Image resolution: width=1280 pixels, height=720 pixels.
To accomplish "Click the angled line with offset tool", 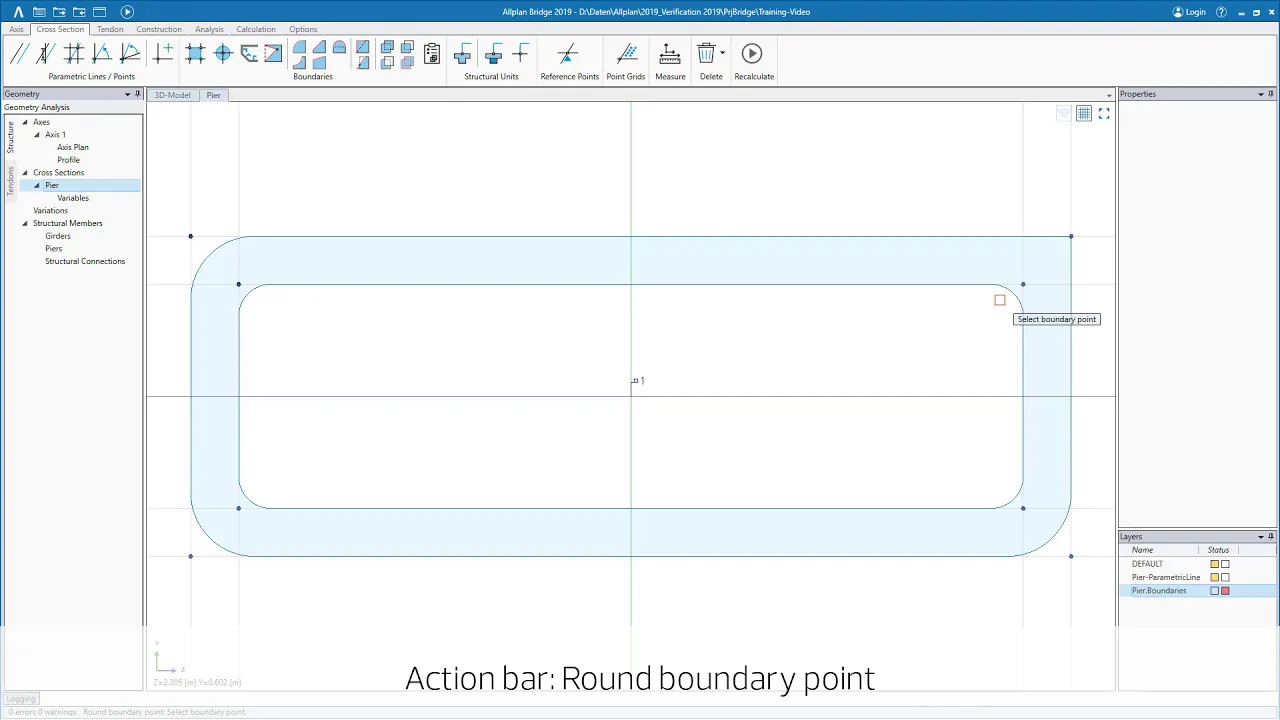I will 45,53.
